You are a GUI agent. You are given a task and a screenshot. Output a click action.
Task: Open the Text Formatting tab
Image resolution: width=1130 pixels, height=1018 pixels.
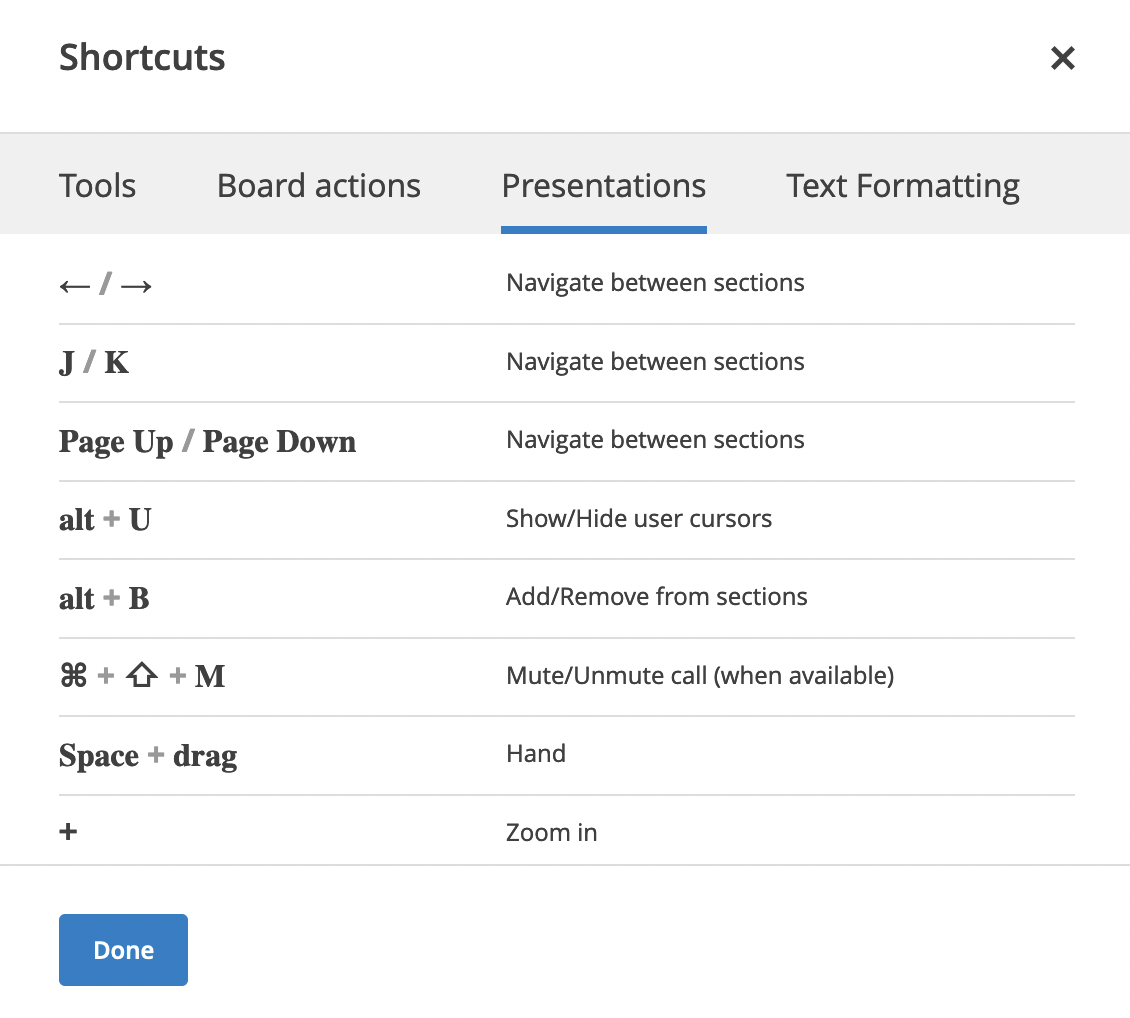point(902,186)
